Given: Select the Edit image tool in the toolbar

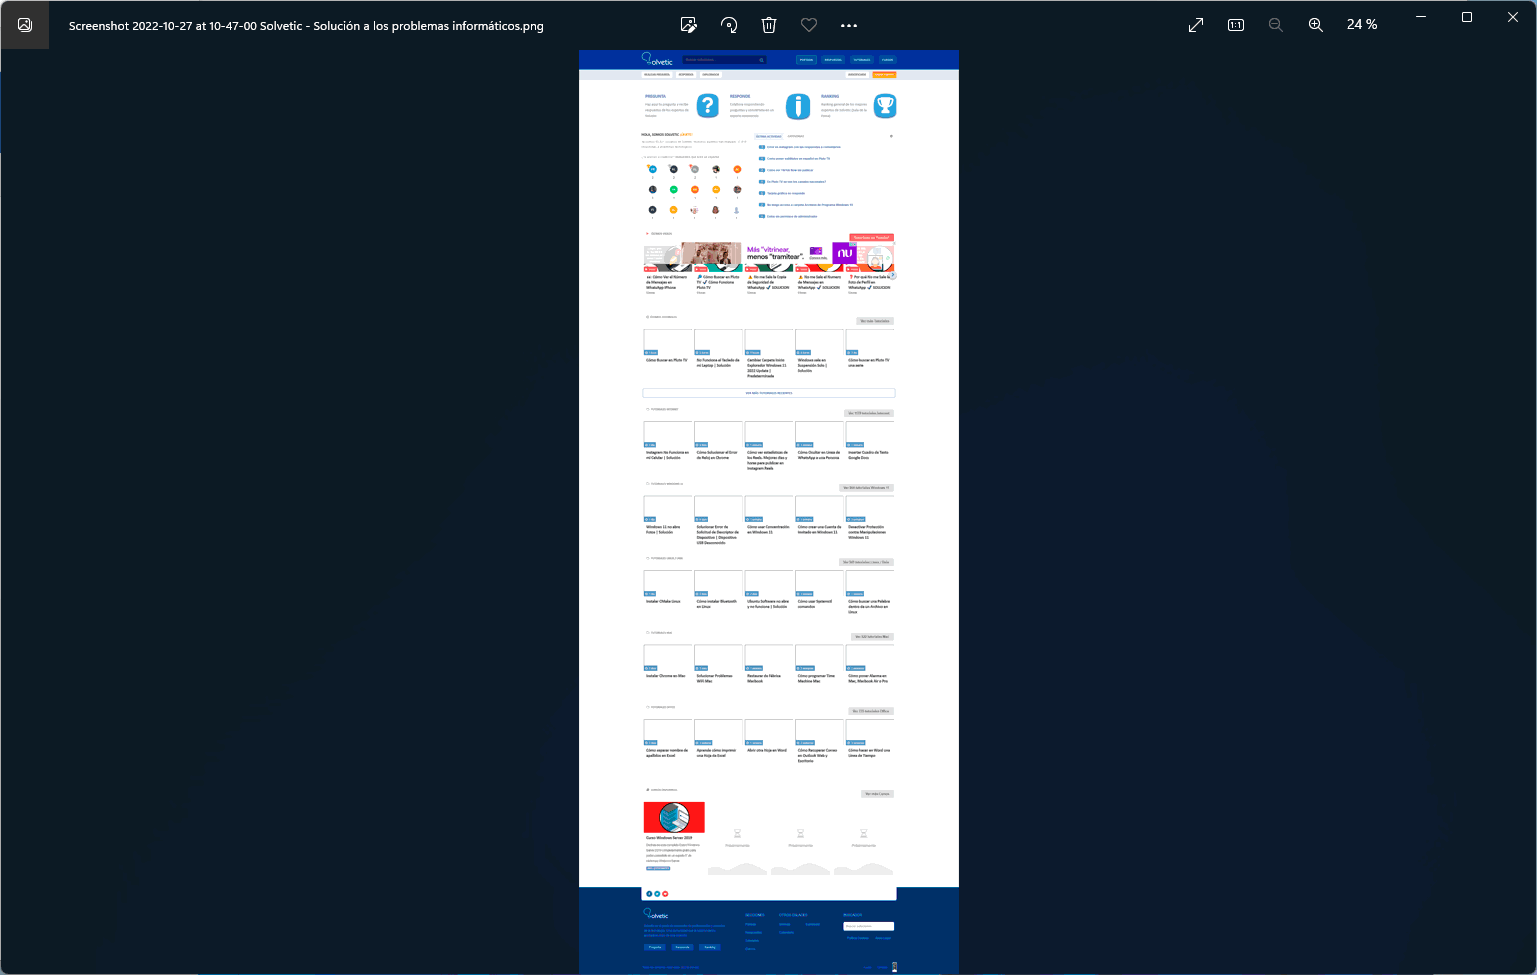Looking at the screenshot, I should pyautogui.click(x=688, y=24).
